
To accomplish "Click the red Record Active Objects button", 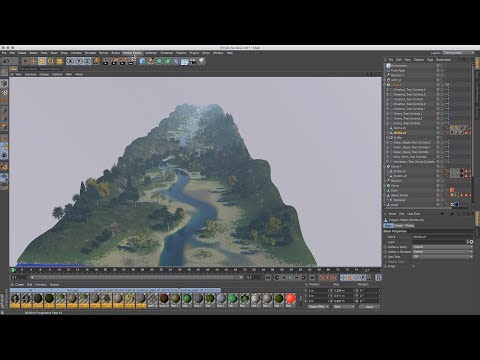I will 321,277.
